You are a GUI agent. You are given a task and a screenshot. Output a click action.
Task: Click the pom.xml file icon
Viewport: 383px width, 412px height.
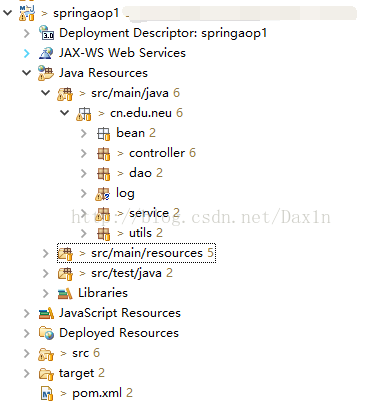[47, 394]
